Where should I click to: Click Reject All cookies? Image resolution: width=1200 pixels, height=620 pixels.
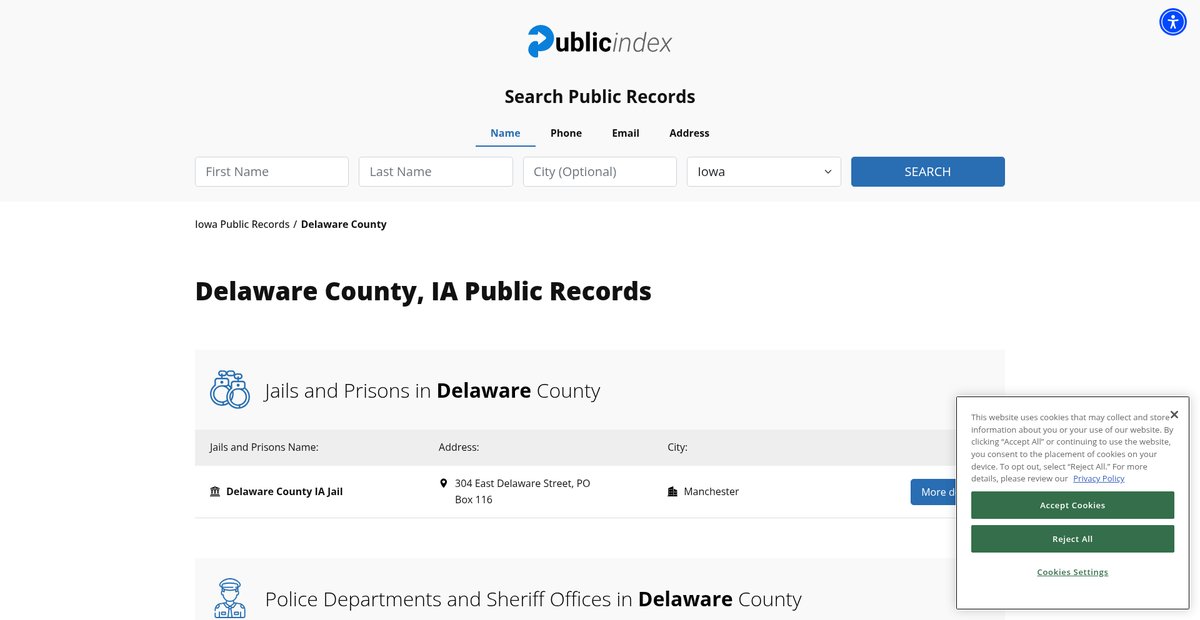tap(1072, 539)
